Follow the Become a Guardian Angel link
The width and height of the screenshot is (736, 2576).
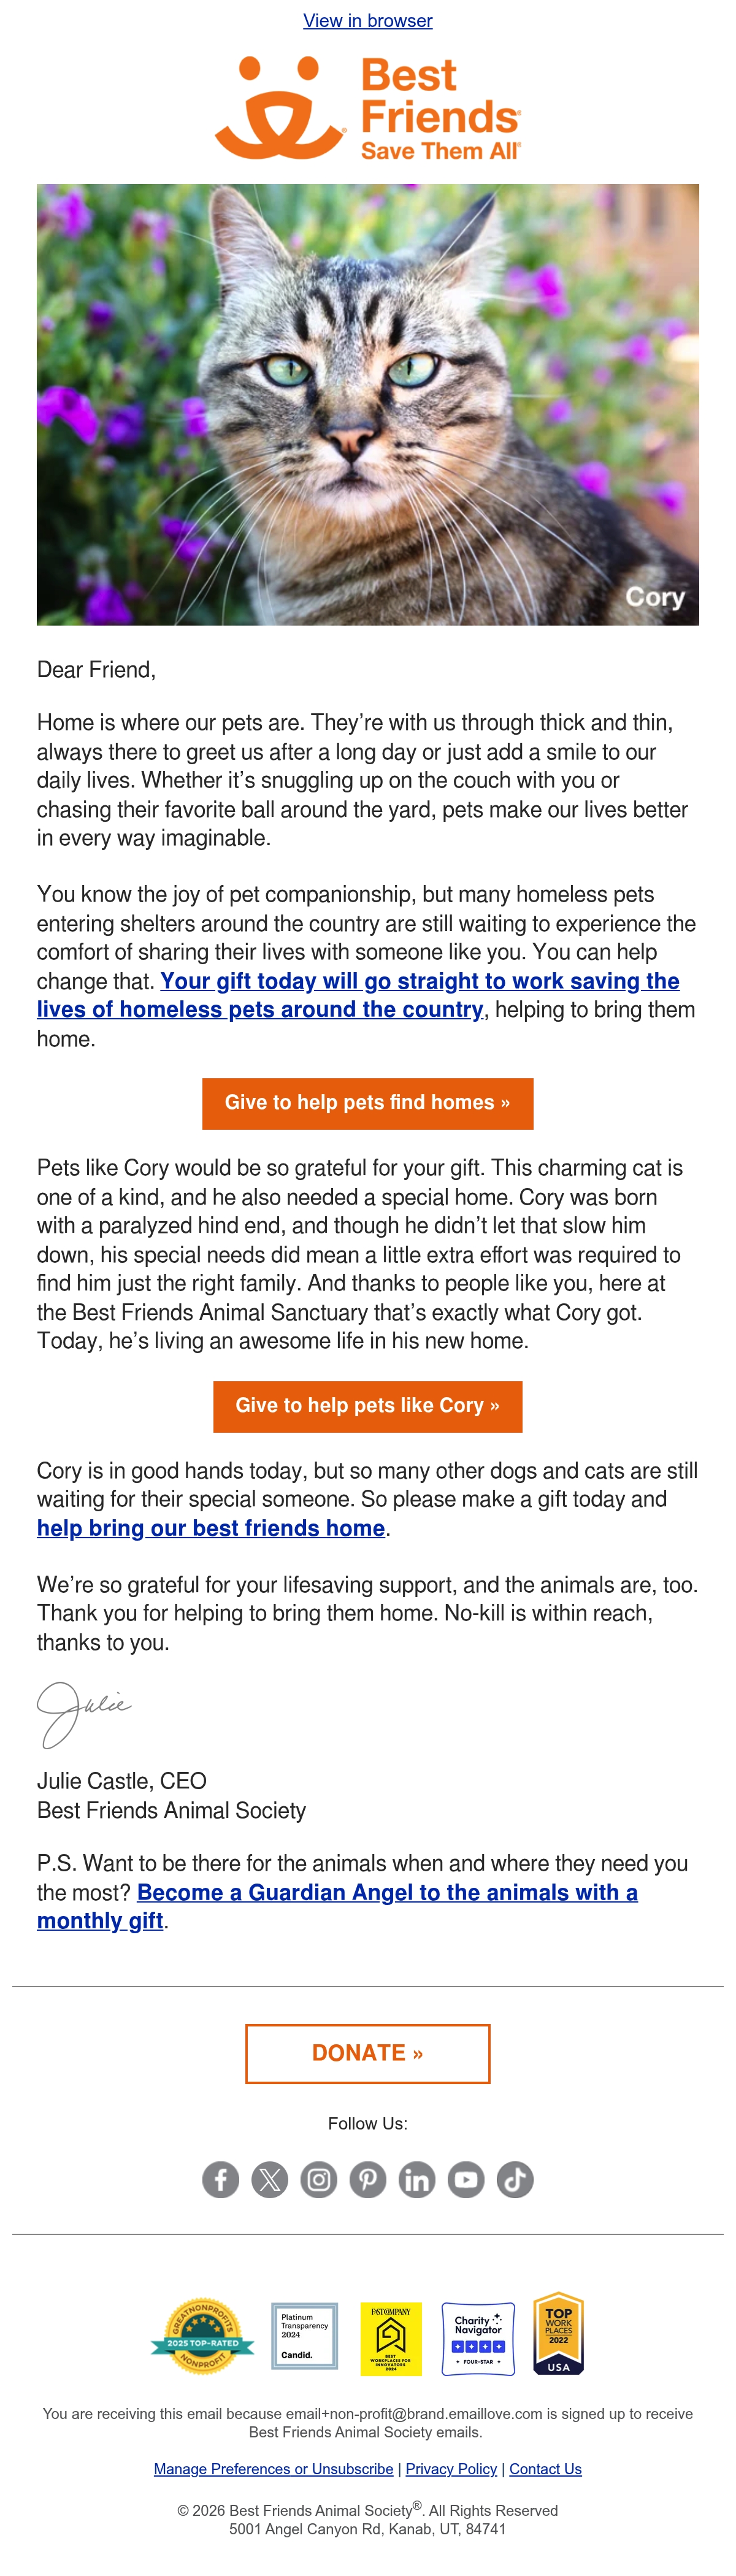coord(337,1906)
